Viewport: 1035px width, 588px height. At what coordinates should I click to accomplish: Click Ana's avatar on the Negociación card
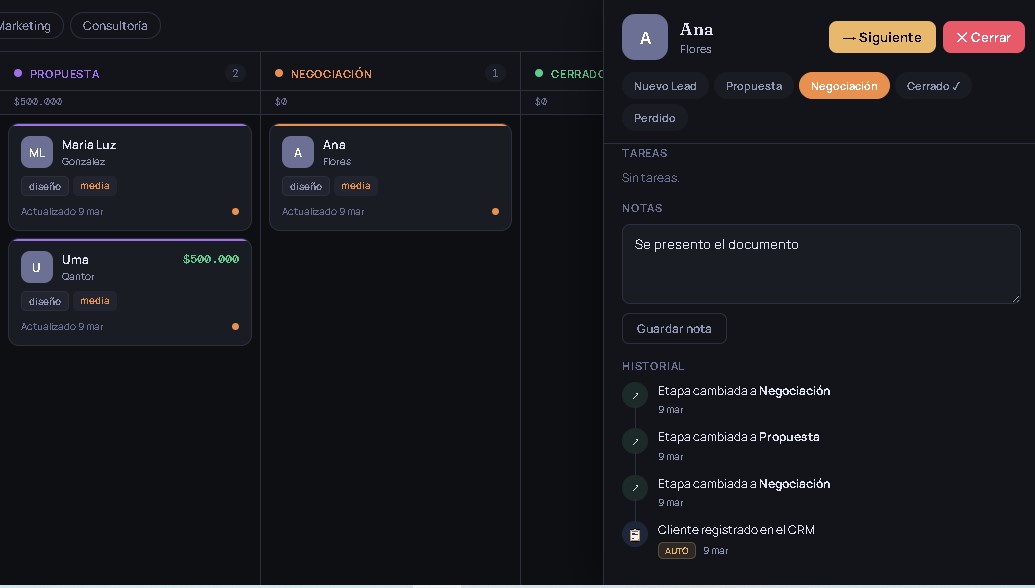298,152
